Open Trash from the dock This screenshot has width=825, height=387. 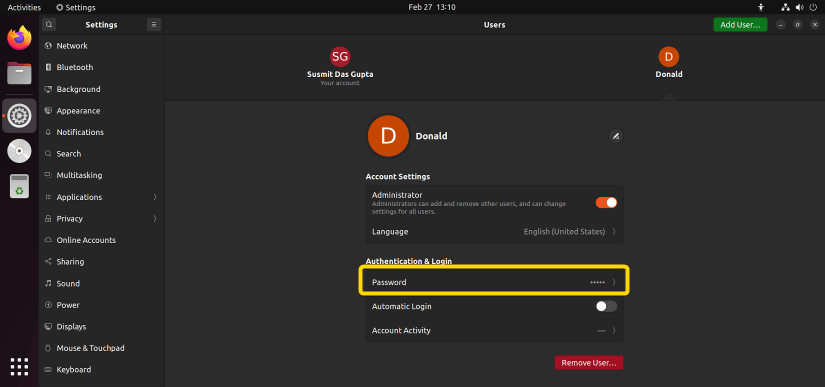point(19,186)
